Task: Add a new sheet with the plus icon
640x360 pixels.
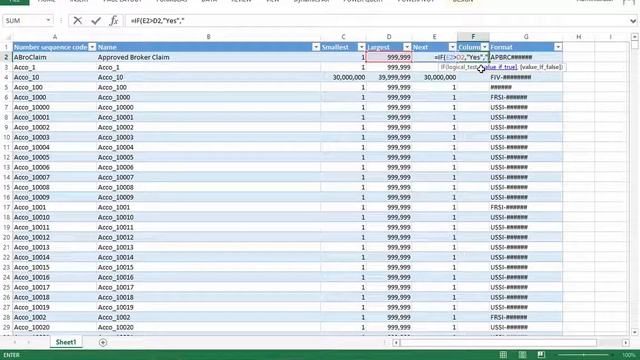Action: [103, 342]
